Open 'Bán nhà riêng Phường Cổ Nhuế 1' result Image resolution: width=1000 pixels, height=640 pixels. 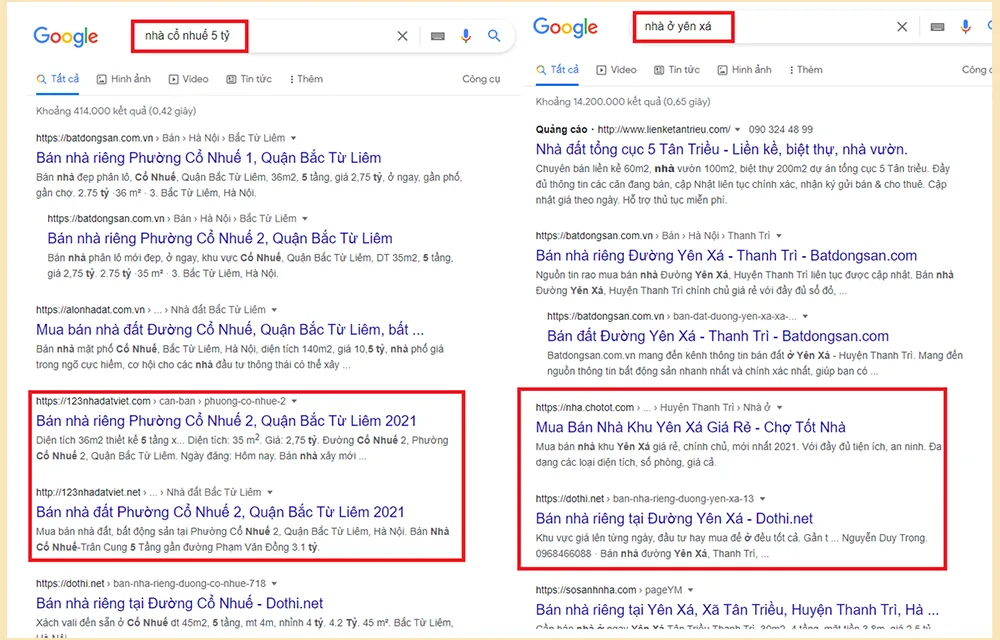[x=209, y=157]
